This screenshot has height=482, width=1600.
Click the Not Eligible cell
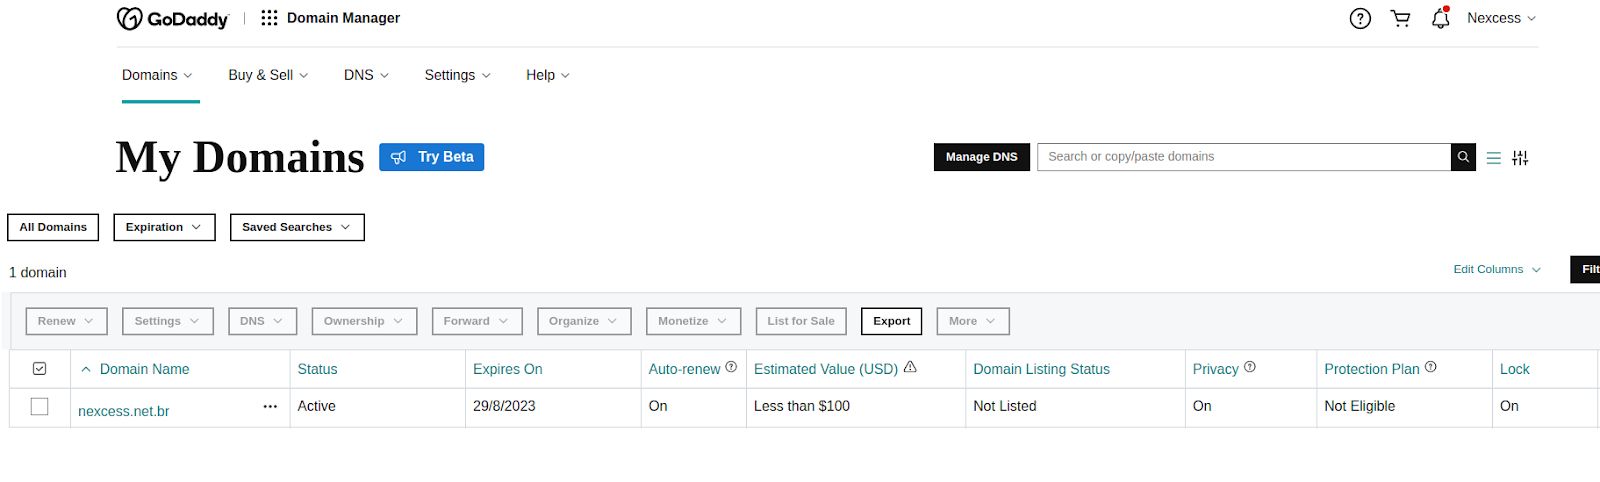pos(1360,406)
